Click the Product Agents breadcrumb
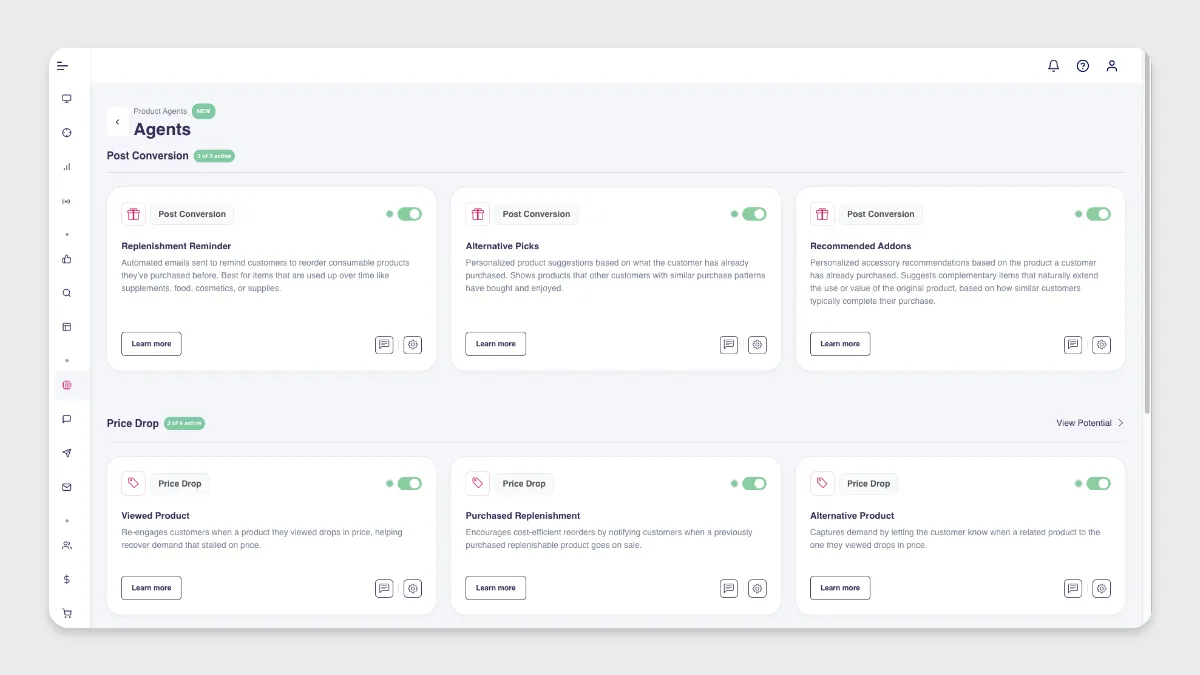This screenshot has height=675, width=1200. pyautogui.click(x=160, y=111)
